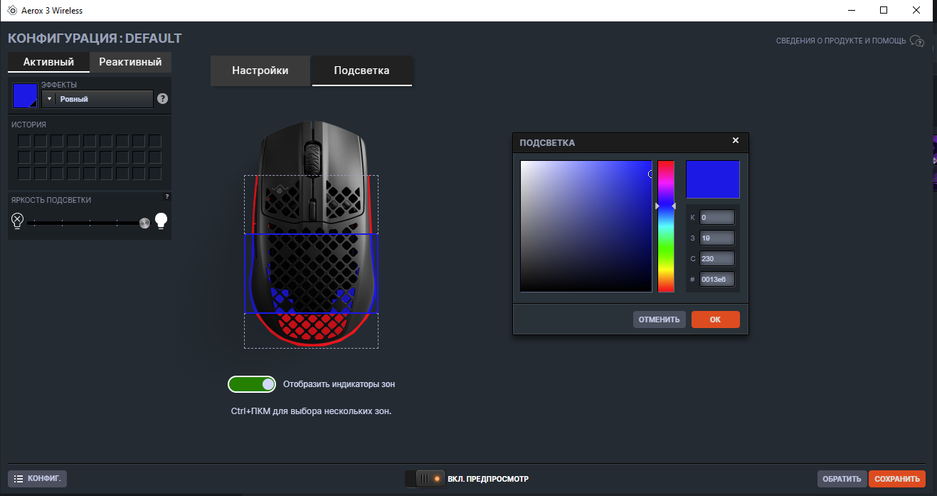The height and width of the screenshot is (496, 937).
Task: Click the blue color preview box in dialog
Action: pos(712,179)
